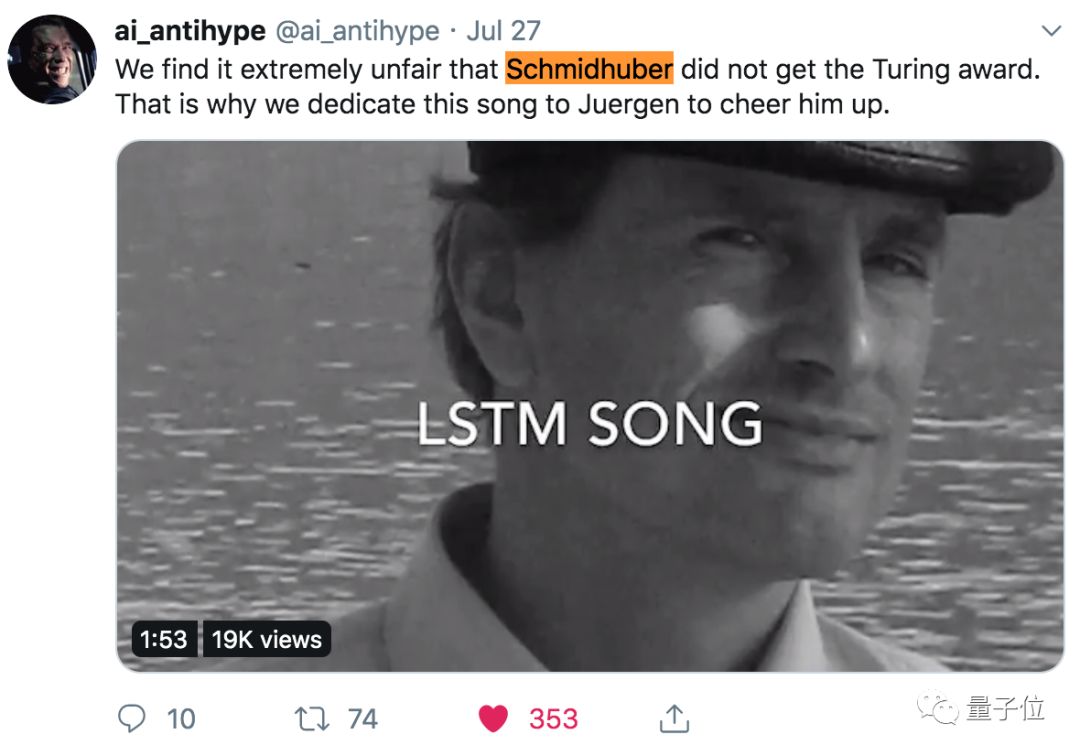
Task: Open the ai_antihype display name
Action: [x=190, y=31]
